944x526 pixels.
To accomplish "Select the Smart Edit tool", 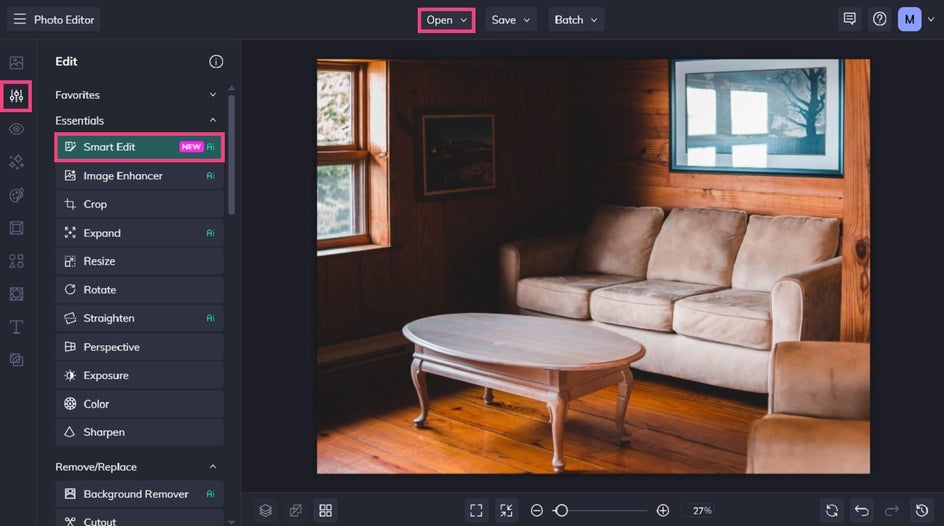I will 139,147.
